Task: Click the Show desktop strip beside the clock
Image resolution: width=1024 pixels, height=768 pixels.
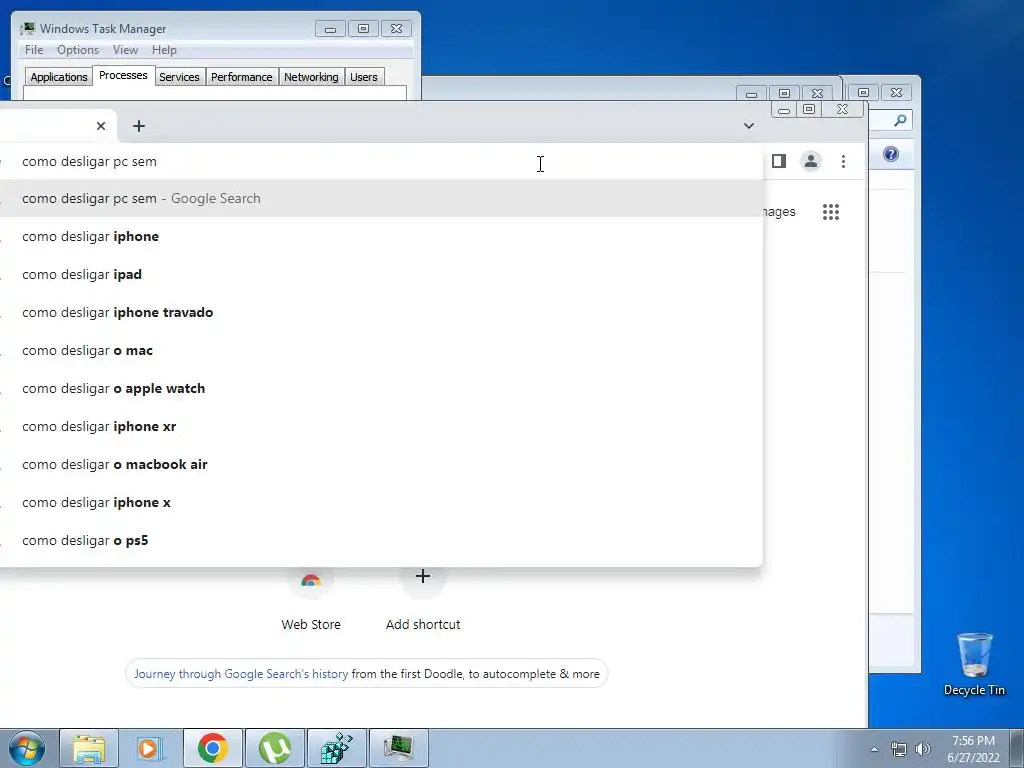Action: [x=1017, y=748]
